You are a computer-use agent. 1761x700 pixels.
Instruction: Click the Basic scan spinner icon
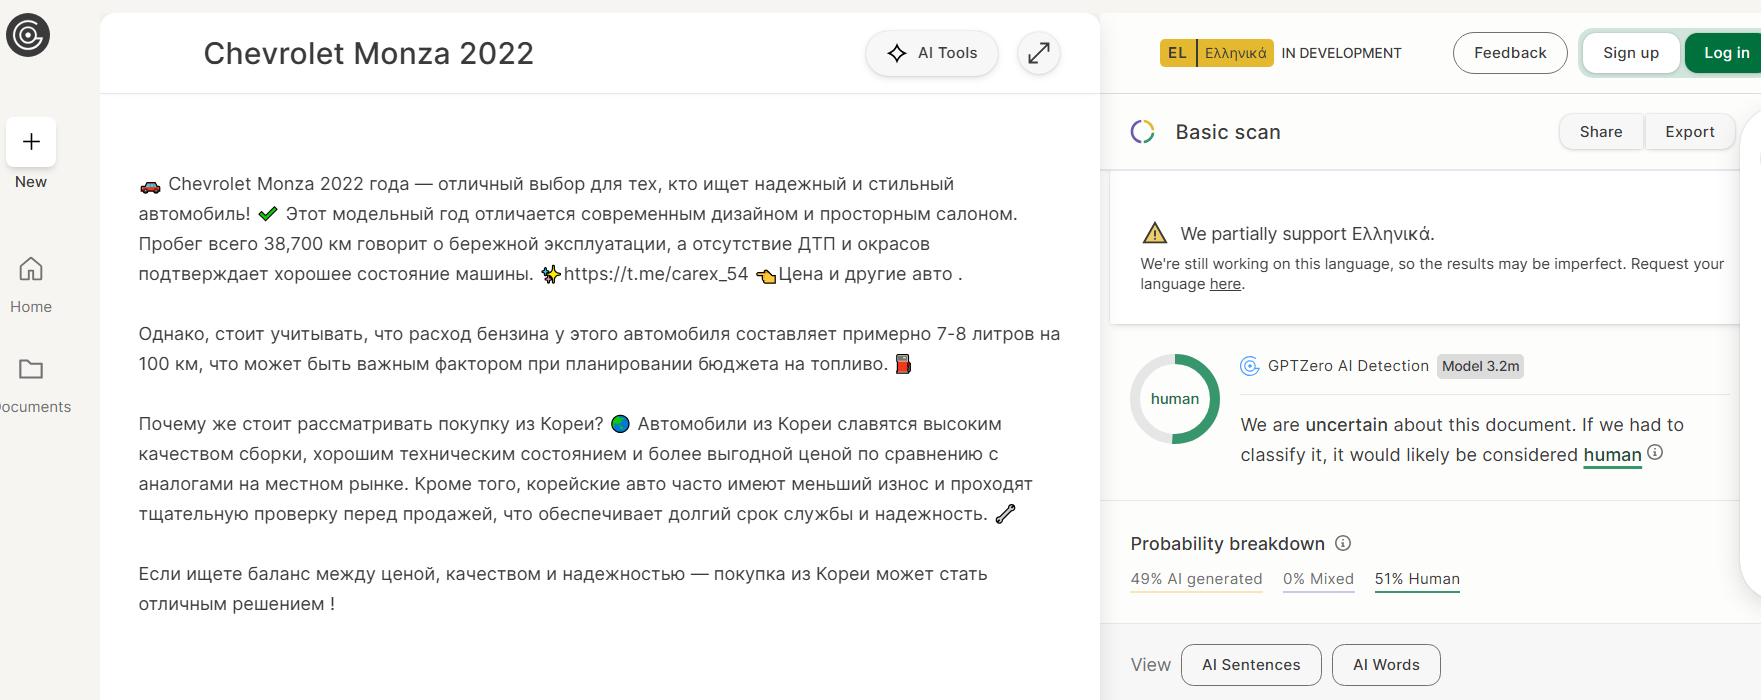1143,132
